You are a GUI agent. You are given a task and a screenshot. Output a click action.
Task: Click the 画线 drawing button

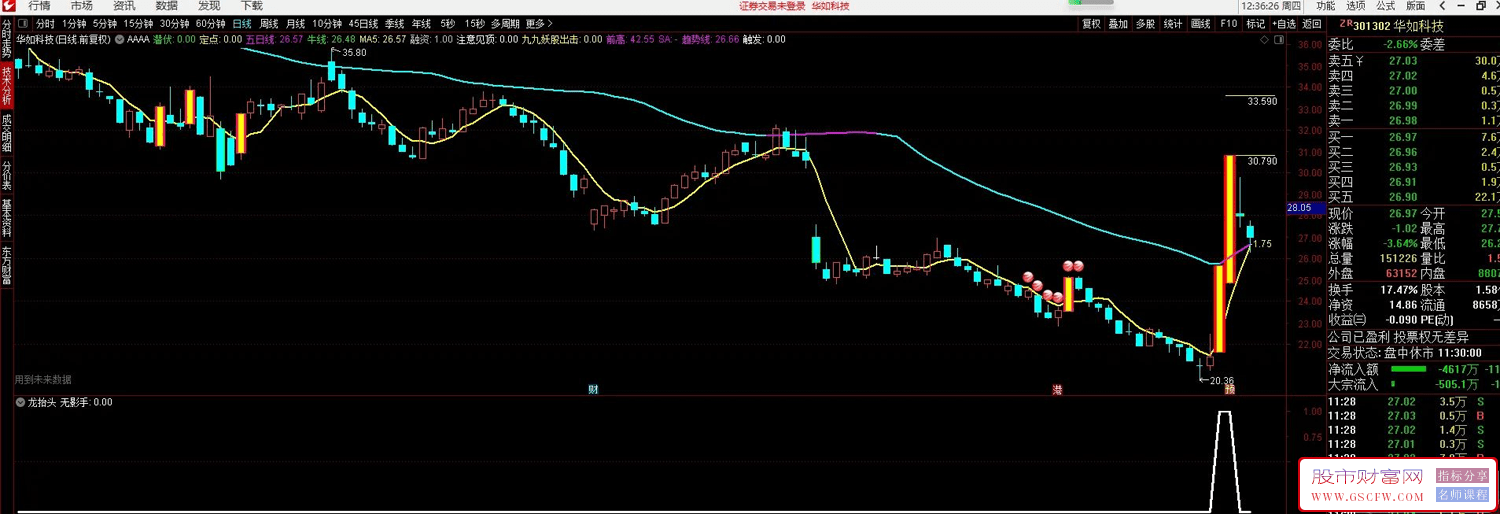click(x=1200, y=23)
